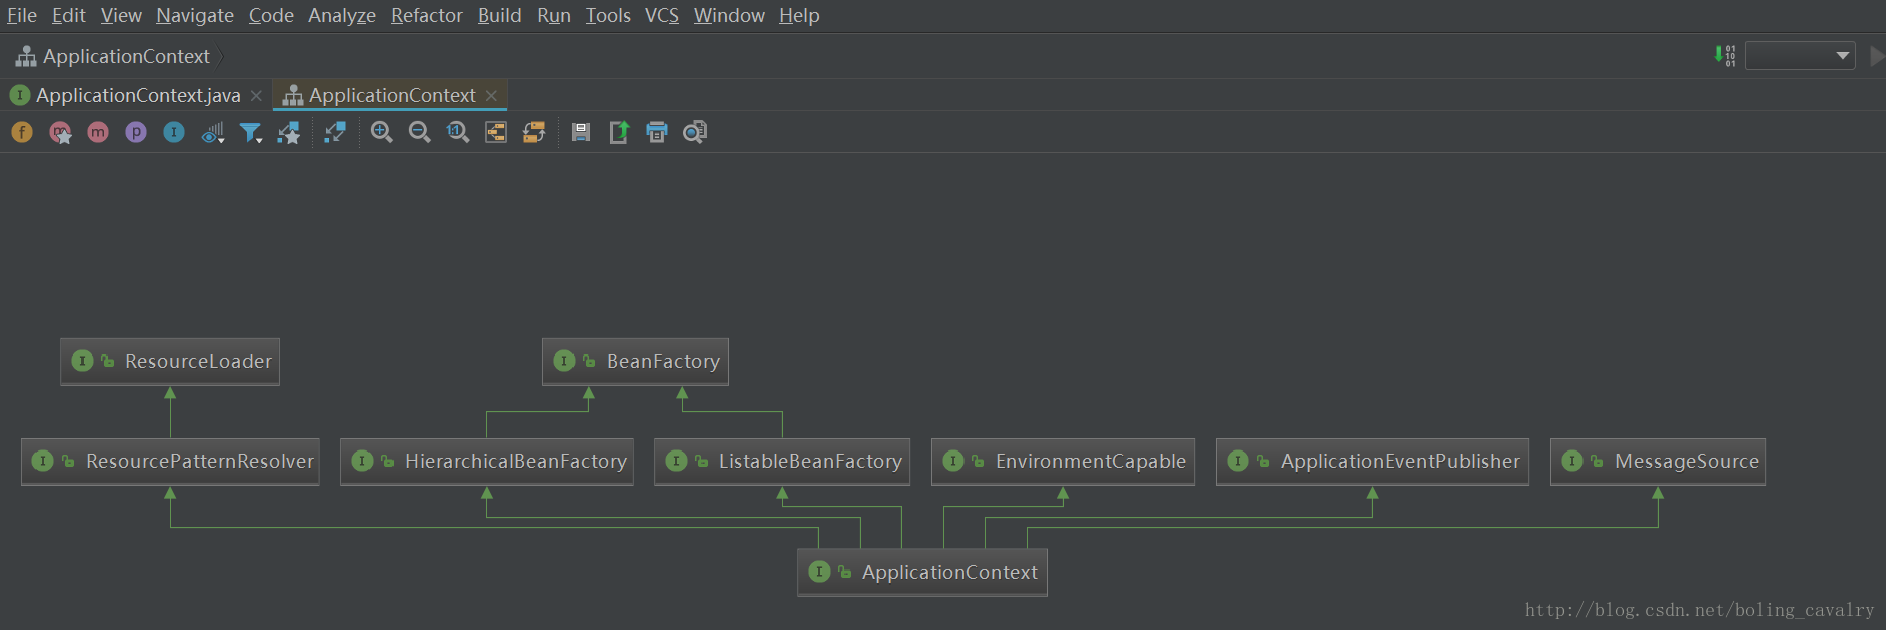The width and height of the screenshot is (1886, 630).
Task: Click the print diagram icon
Action: click(x=657, y=132)
